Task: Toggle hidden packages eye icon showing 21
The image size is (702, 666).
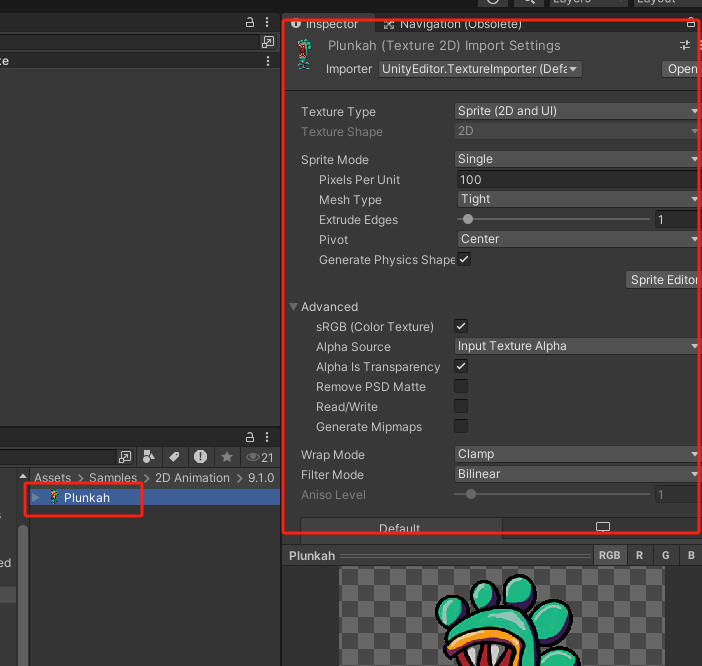Action: pyautogui.click(x=260, y=457)
